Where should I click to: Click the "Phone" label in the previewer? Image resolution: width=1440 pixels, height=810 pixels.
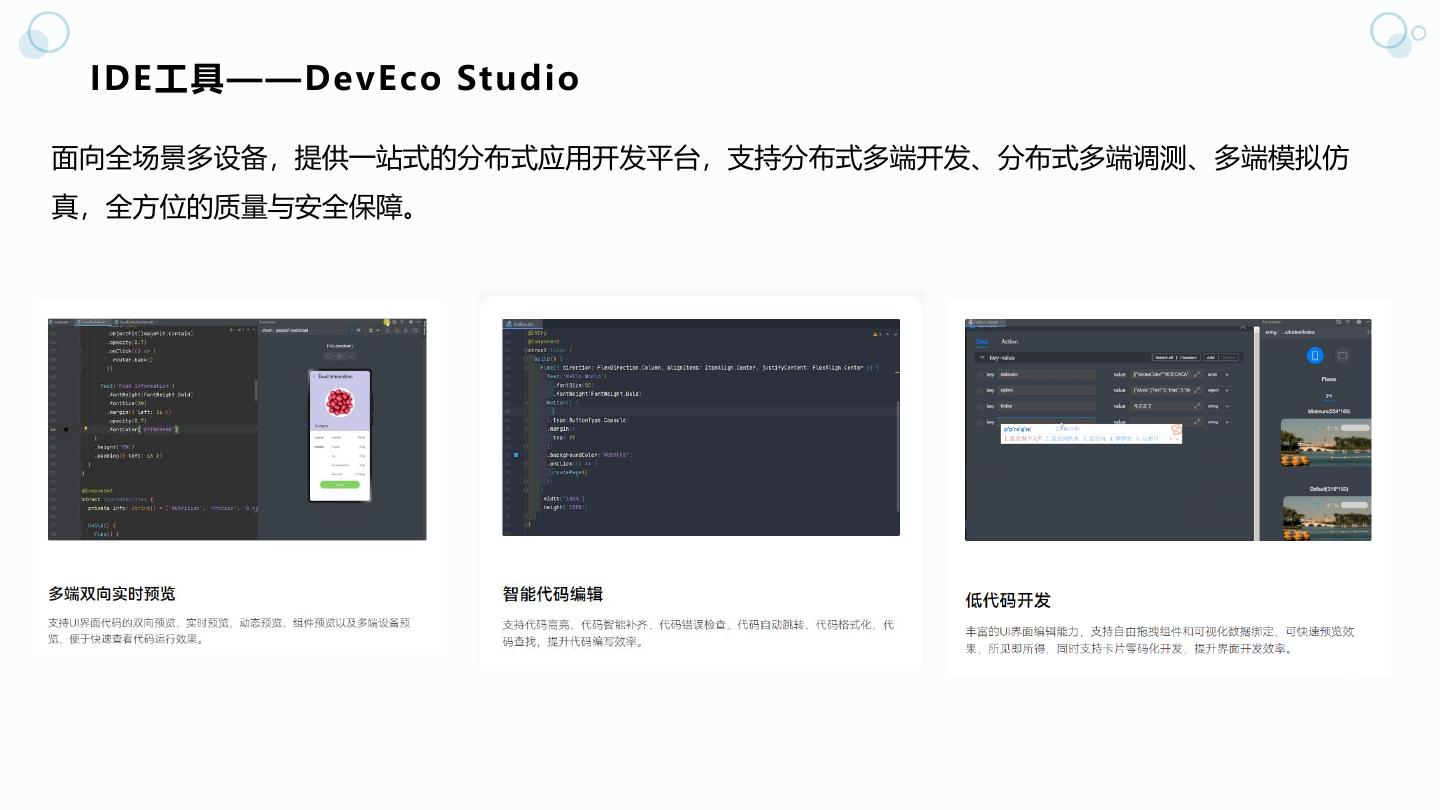pos(1329,379)
